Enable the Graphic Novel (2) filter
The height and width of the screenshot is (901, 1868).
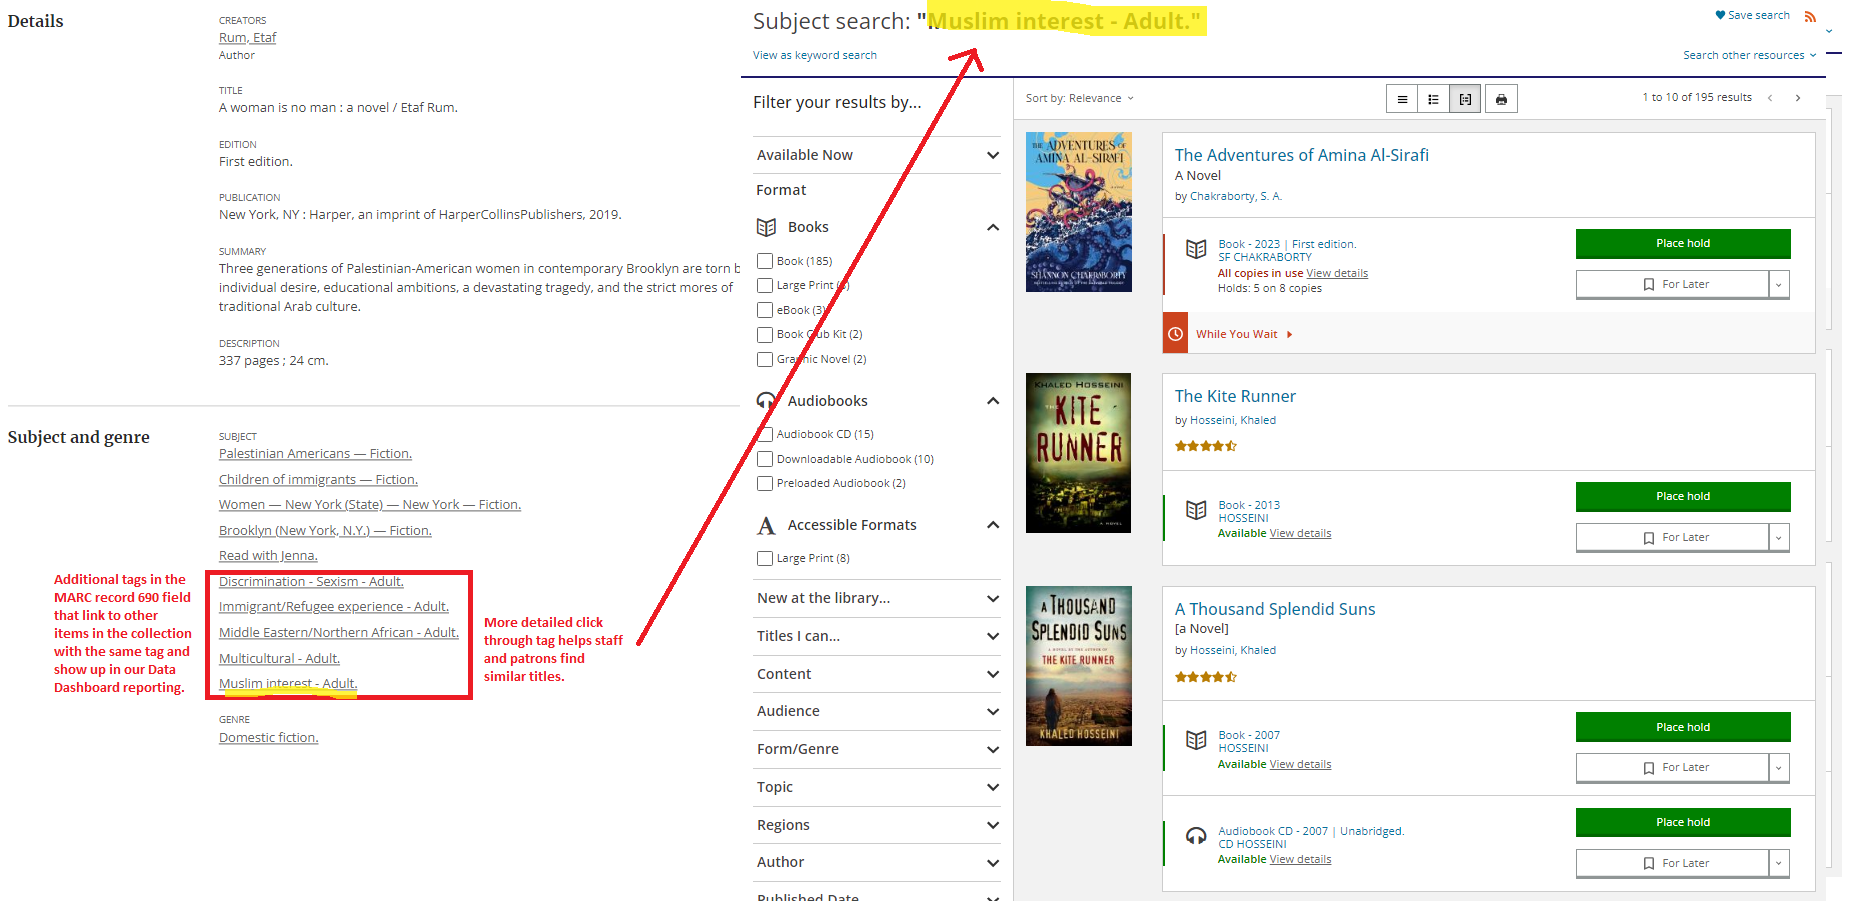click(x=765, y=359)
